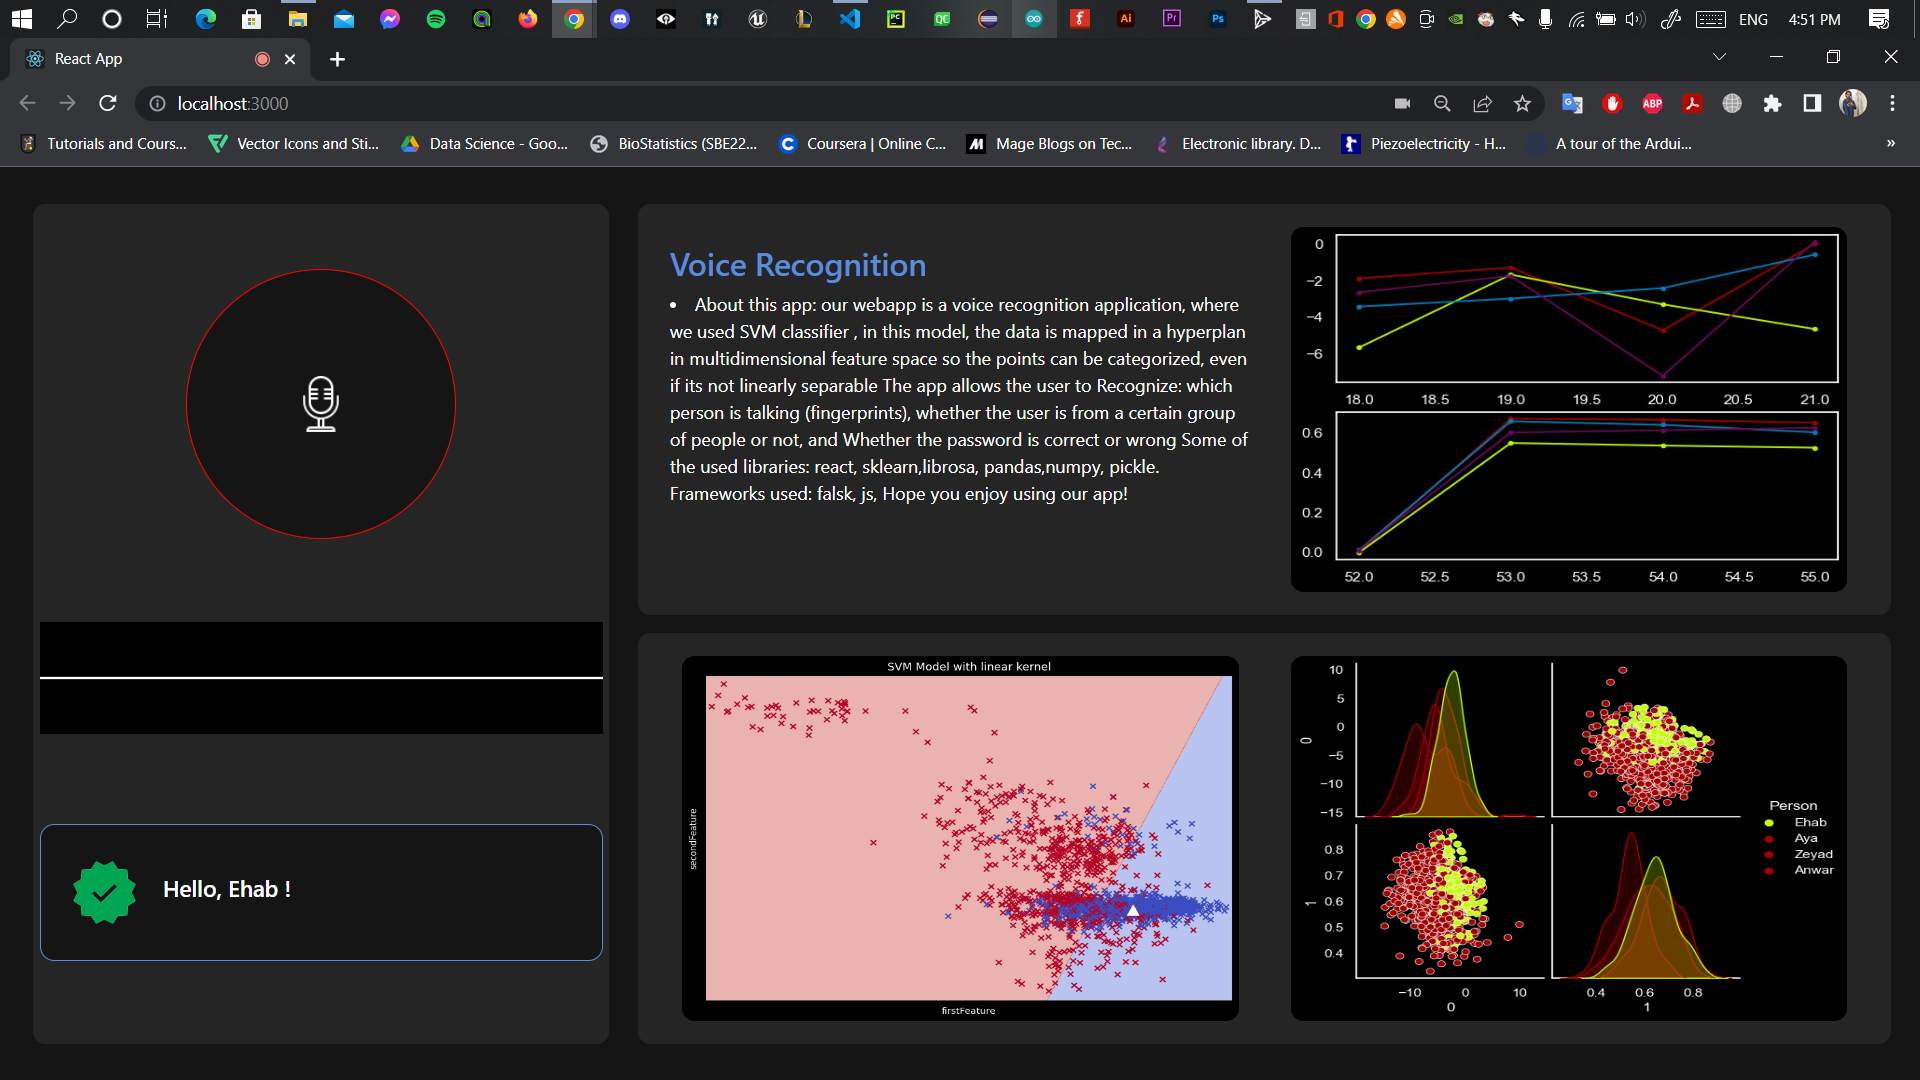Open Visual Studio Code from the taskbar
This screenshot has height=1080, width=1920.
point(849,18)
